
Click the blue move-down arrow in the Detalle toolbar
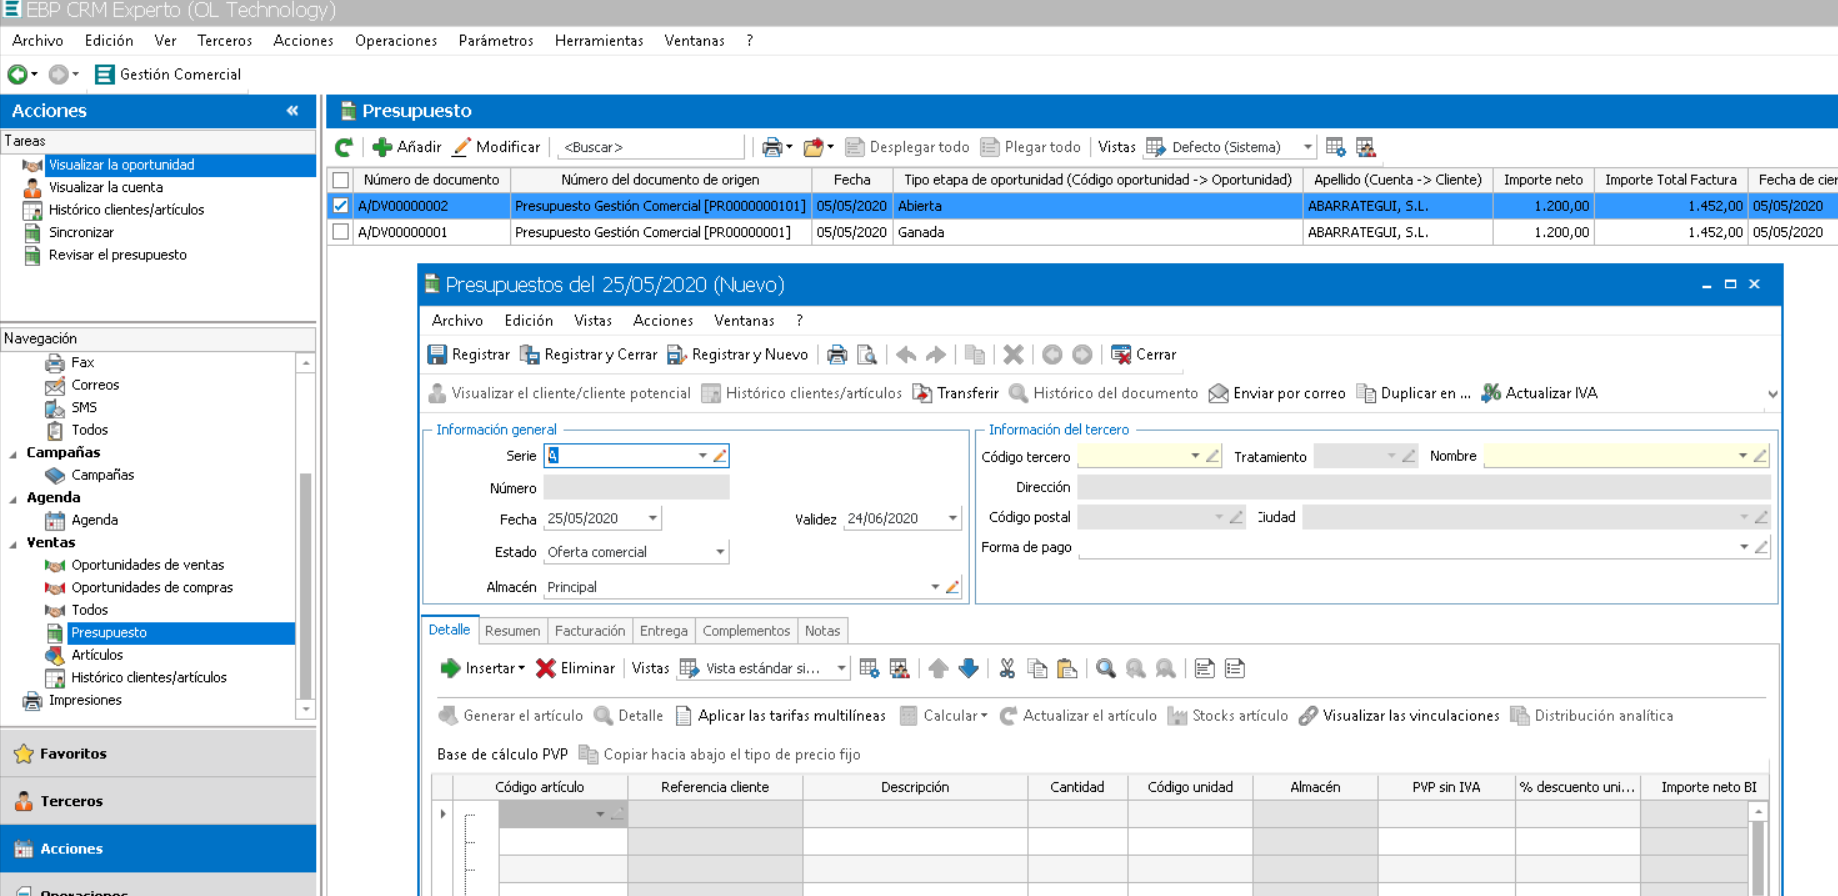[x=968, y=668]
